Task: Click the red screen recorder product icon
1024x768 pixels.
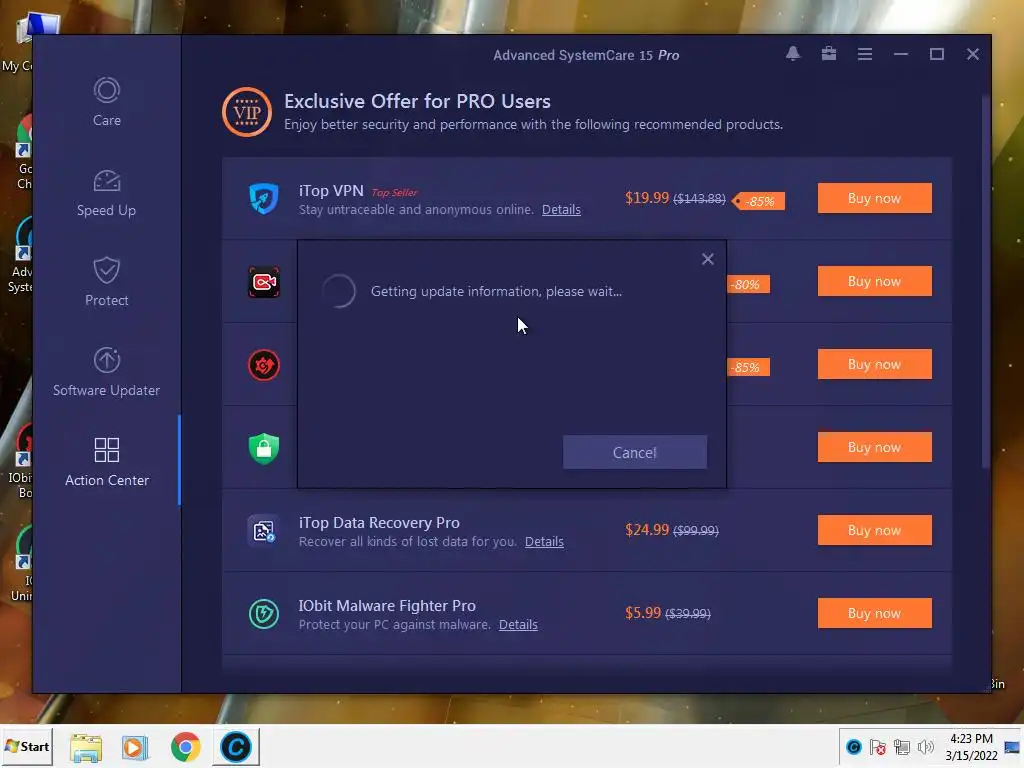Action: [x=264, y=282]
